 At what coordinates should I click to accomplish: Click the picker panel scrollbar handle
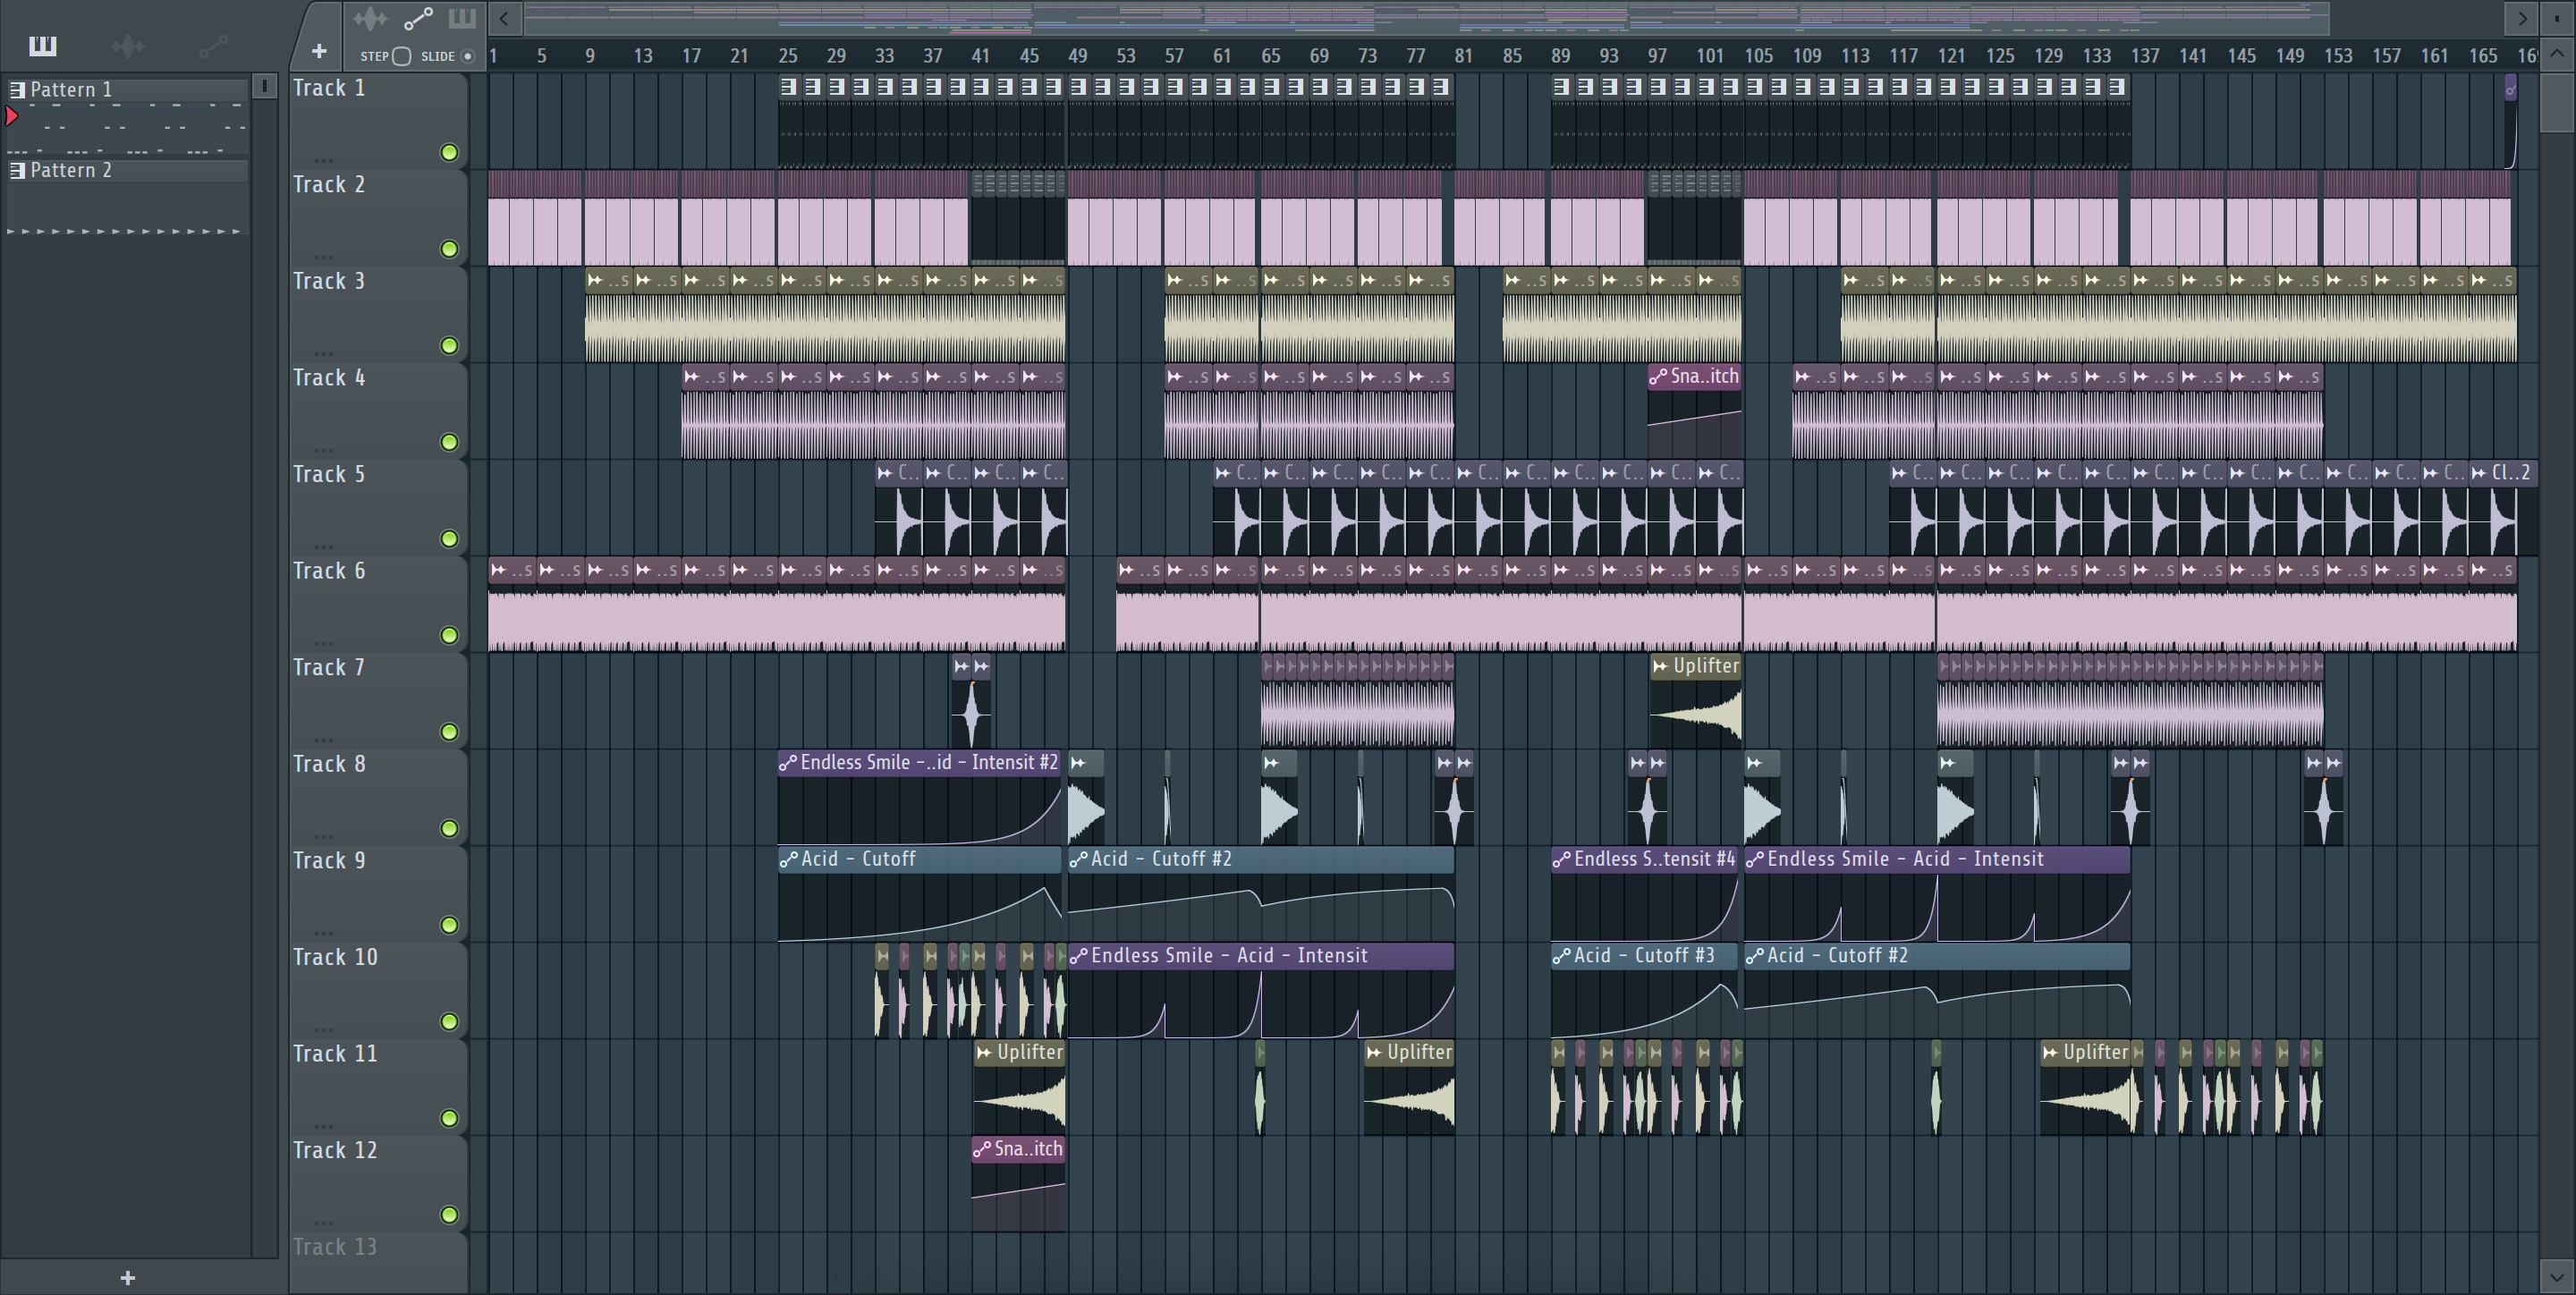point(264,86)
